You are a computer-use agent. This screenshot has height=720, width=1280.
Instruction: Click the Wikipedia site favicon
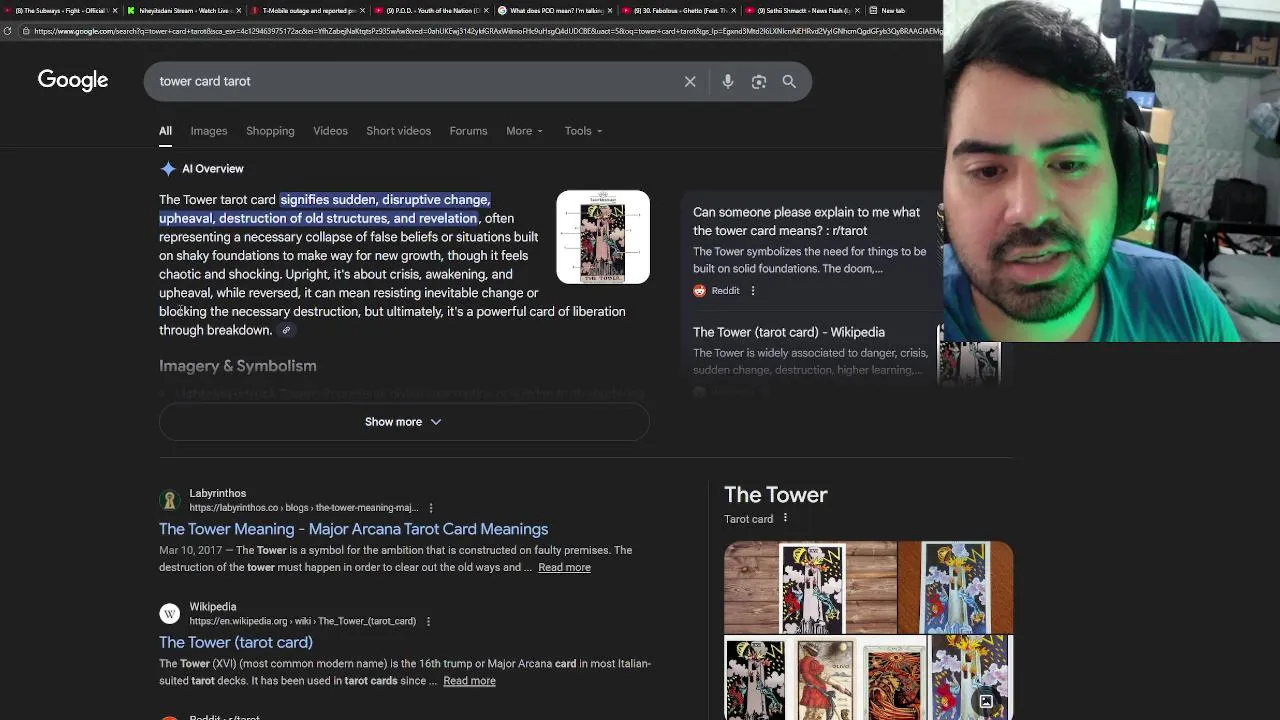169,613
